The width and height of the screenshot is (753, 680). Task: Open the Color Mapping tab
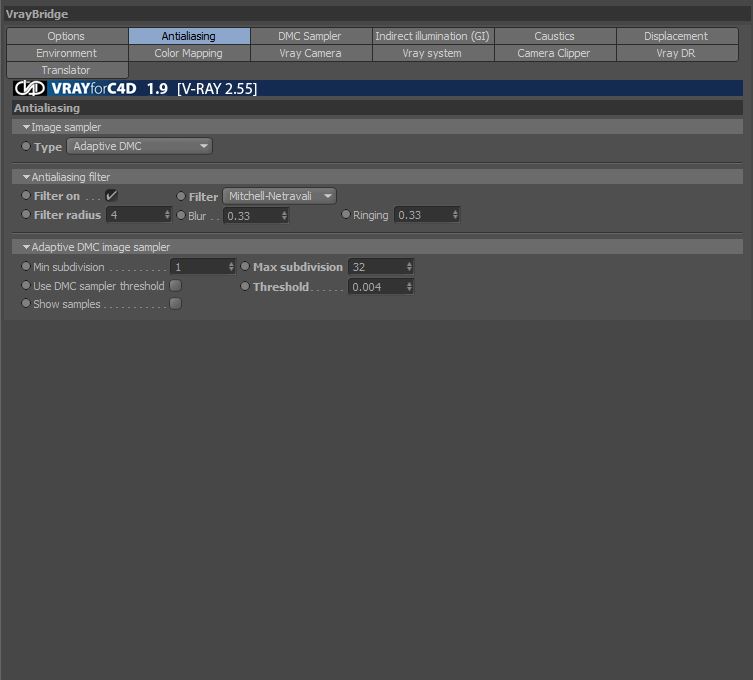point(189,53)
